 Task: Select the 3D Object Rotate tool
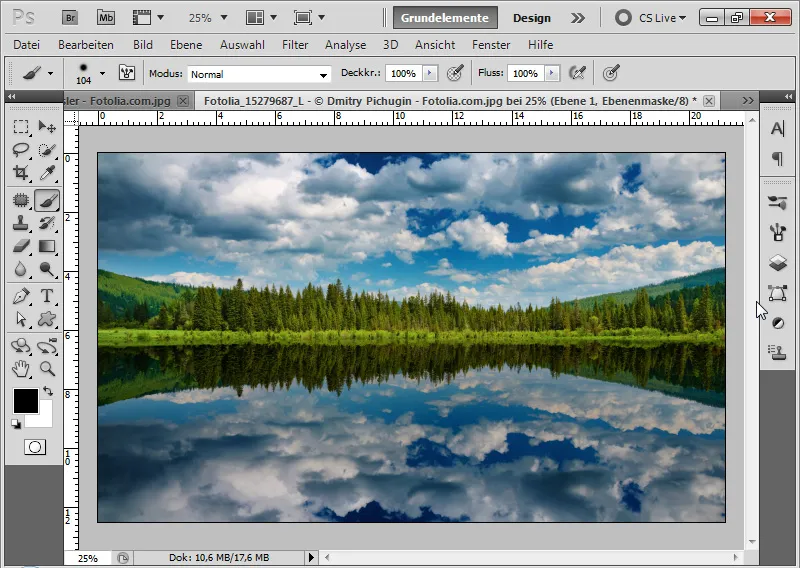[x=20, y=346]
